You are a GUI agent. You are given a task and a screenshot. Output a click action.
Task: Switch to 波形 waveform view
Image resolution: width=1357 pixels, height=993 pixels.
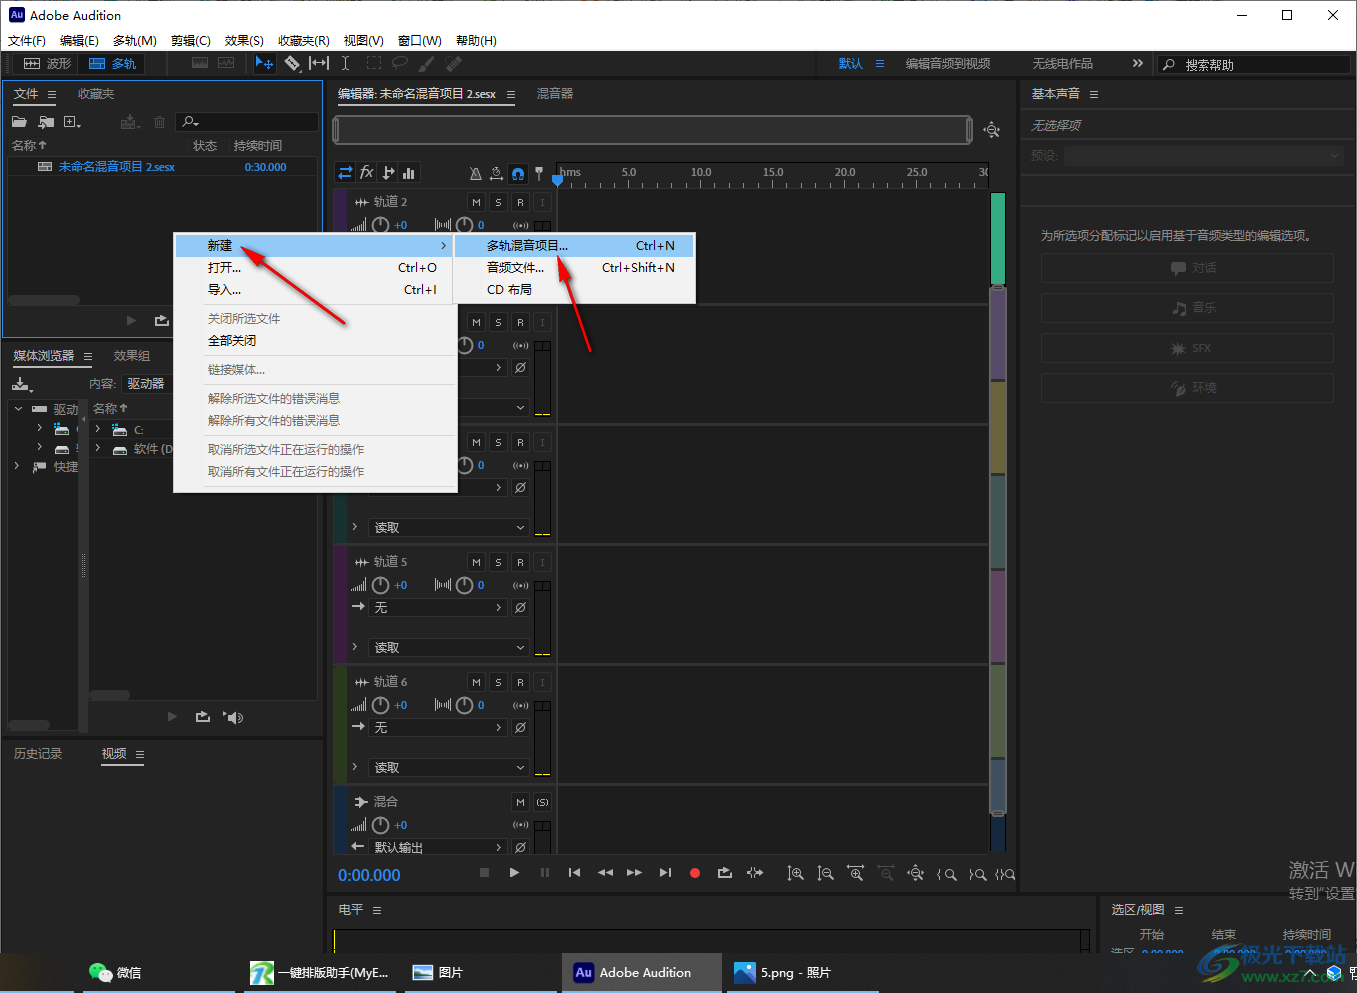pyautogui.click(x=47, y=63)
